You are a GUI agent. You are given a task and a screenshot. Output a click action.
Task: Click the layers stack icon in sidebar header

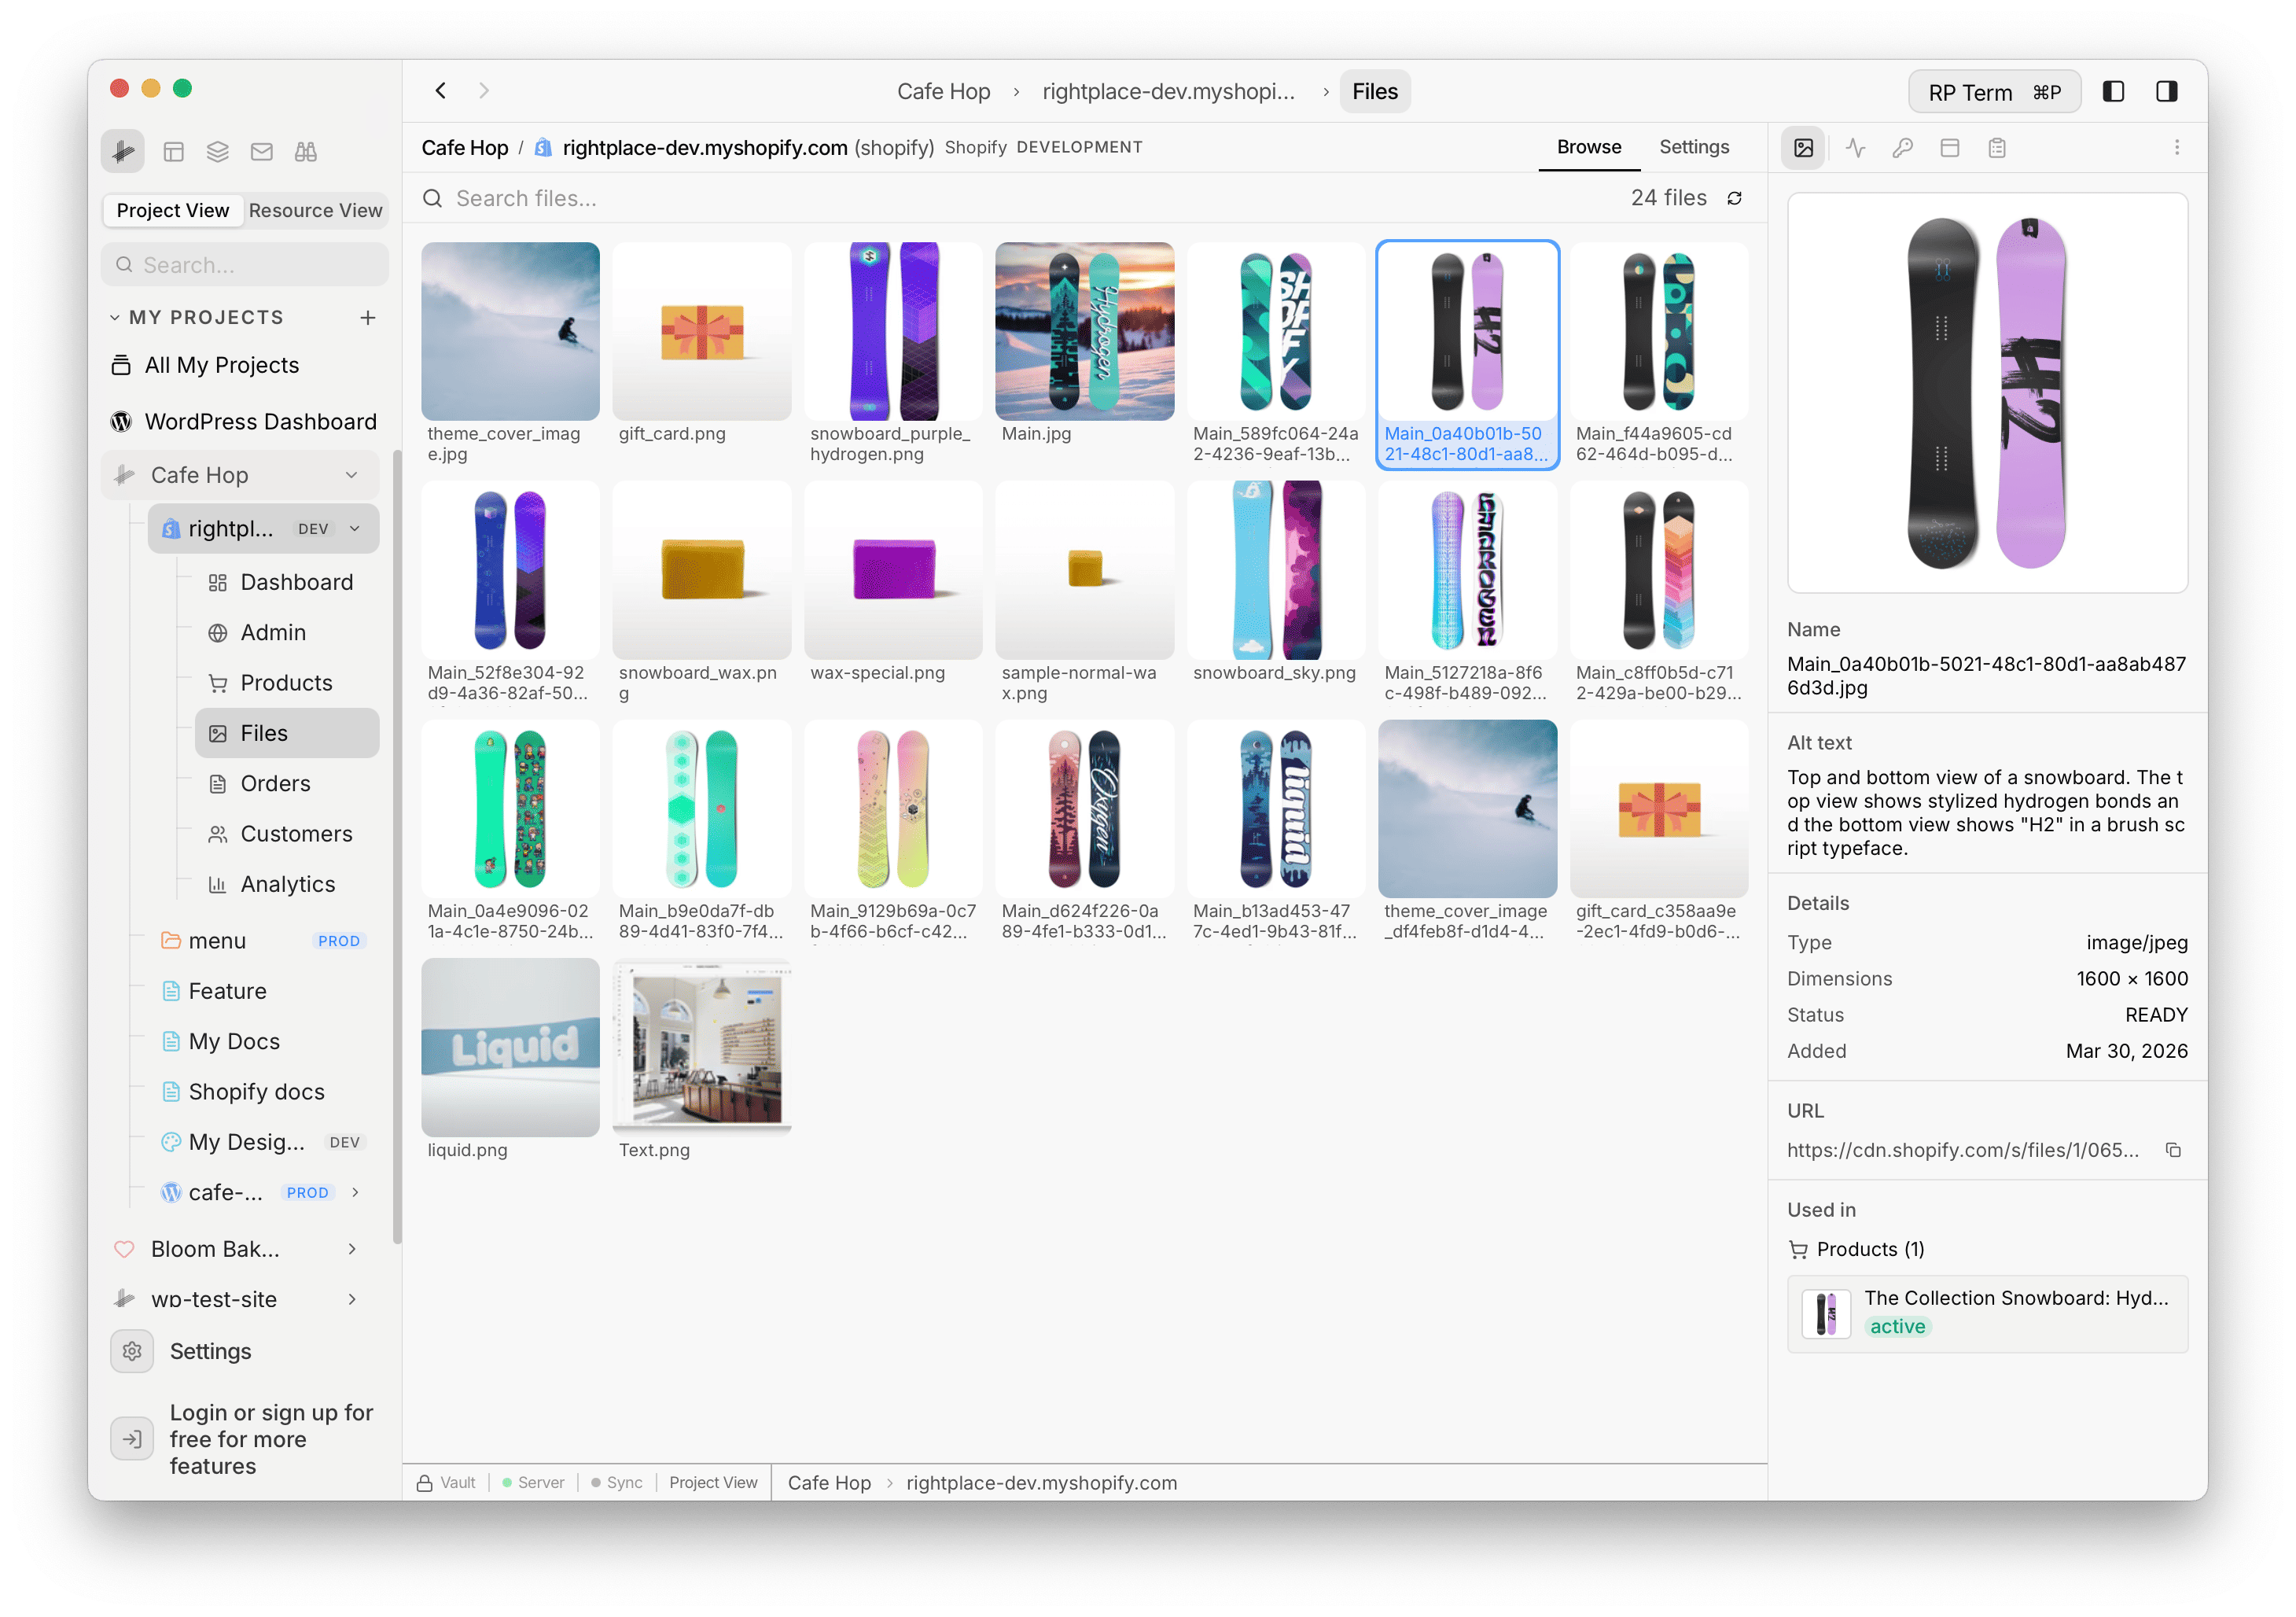(217, 151)
